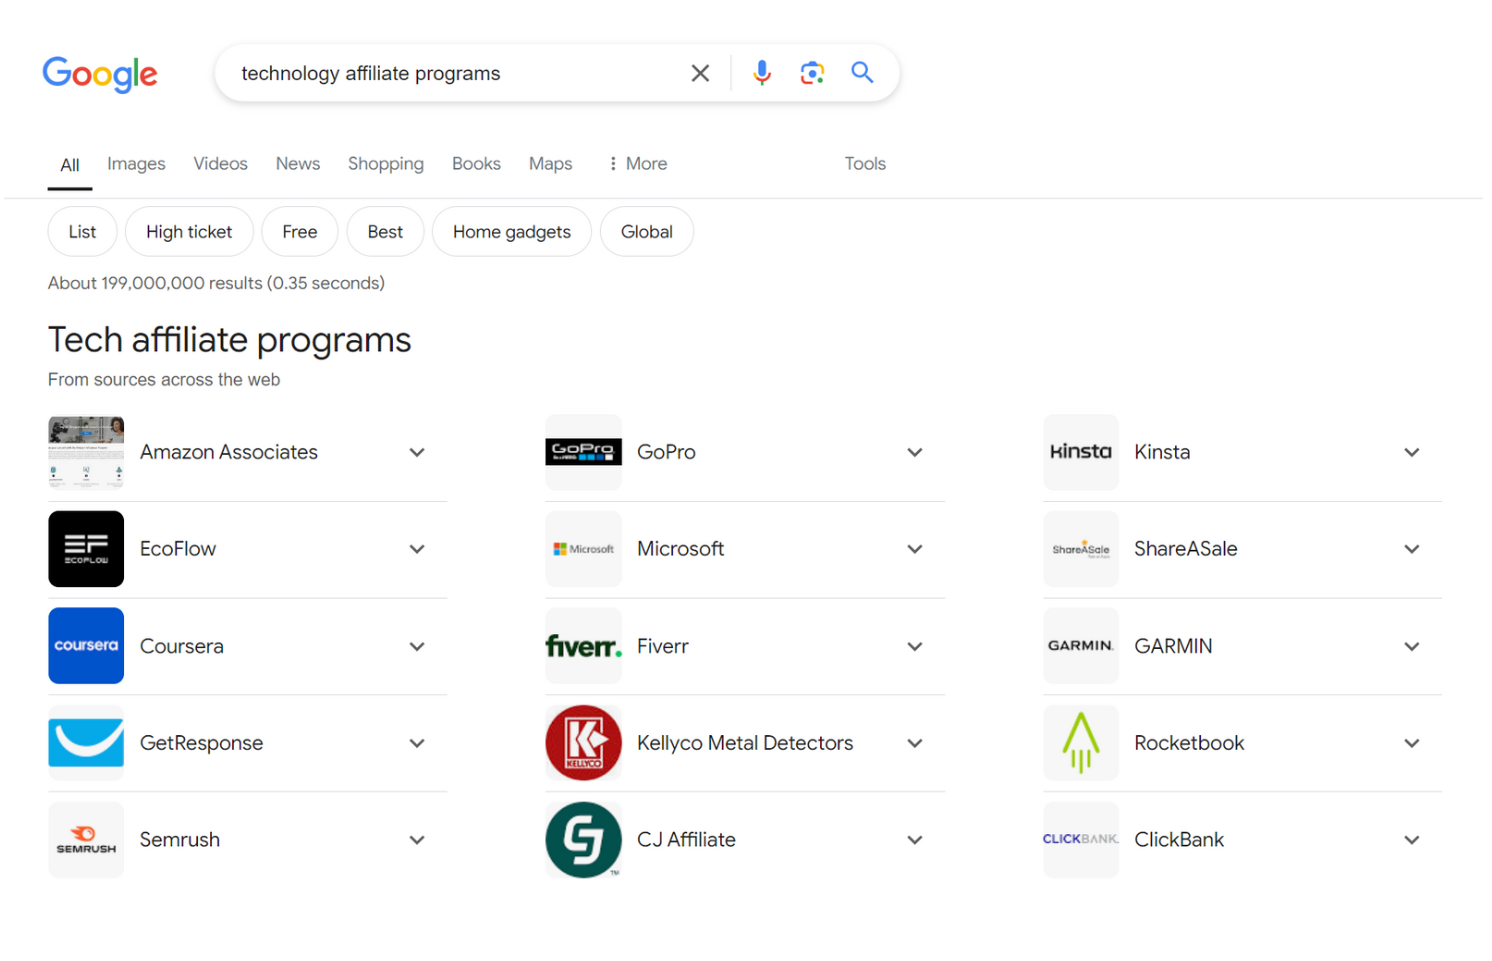
Task: Open Google Lens image search icon
Action: tap(812, 73)
